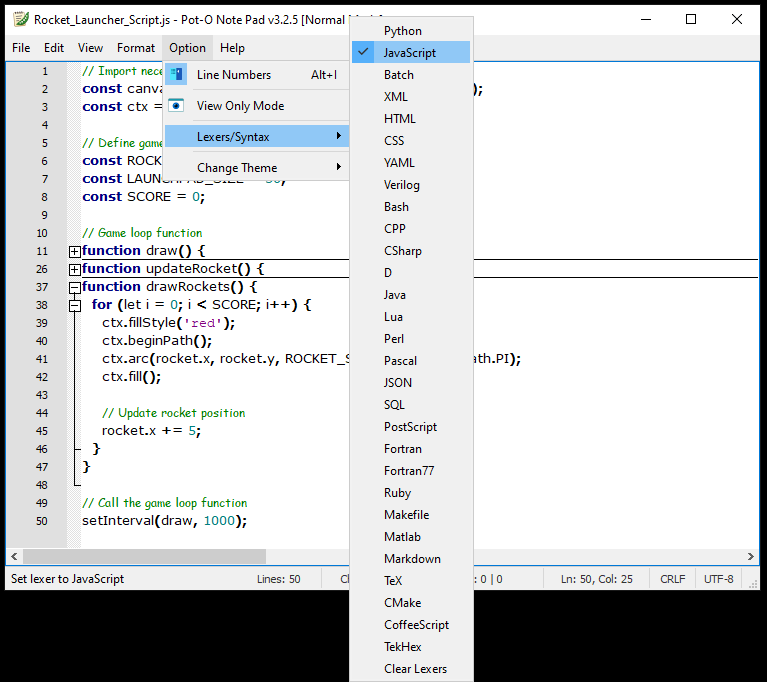Choose Batch lexer
767x682 pixels.
411,74
